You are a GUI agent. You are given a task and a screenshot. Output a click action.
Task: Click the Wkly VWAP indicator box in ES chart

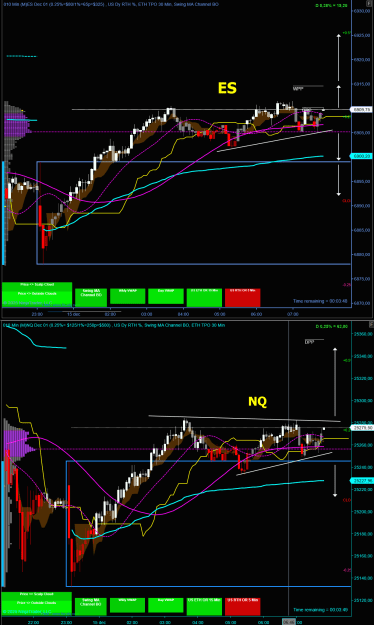tap(128, 295)
